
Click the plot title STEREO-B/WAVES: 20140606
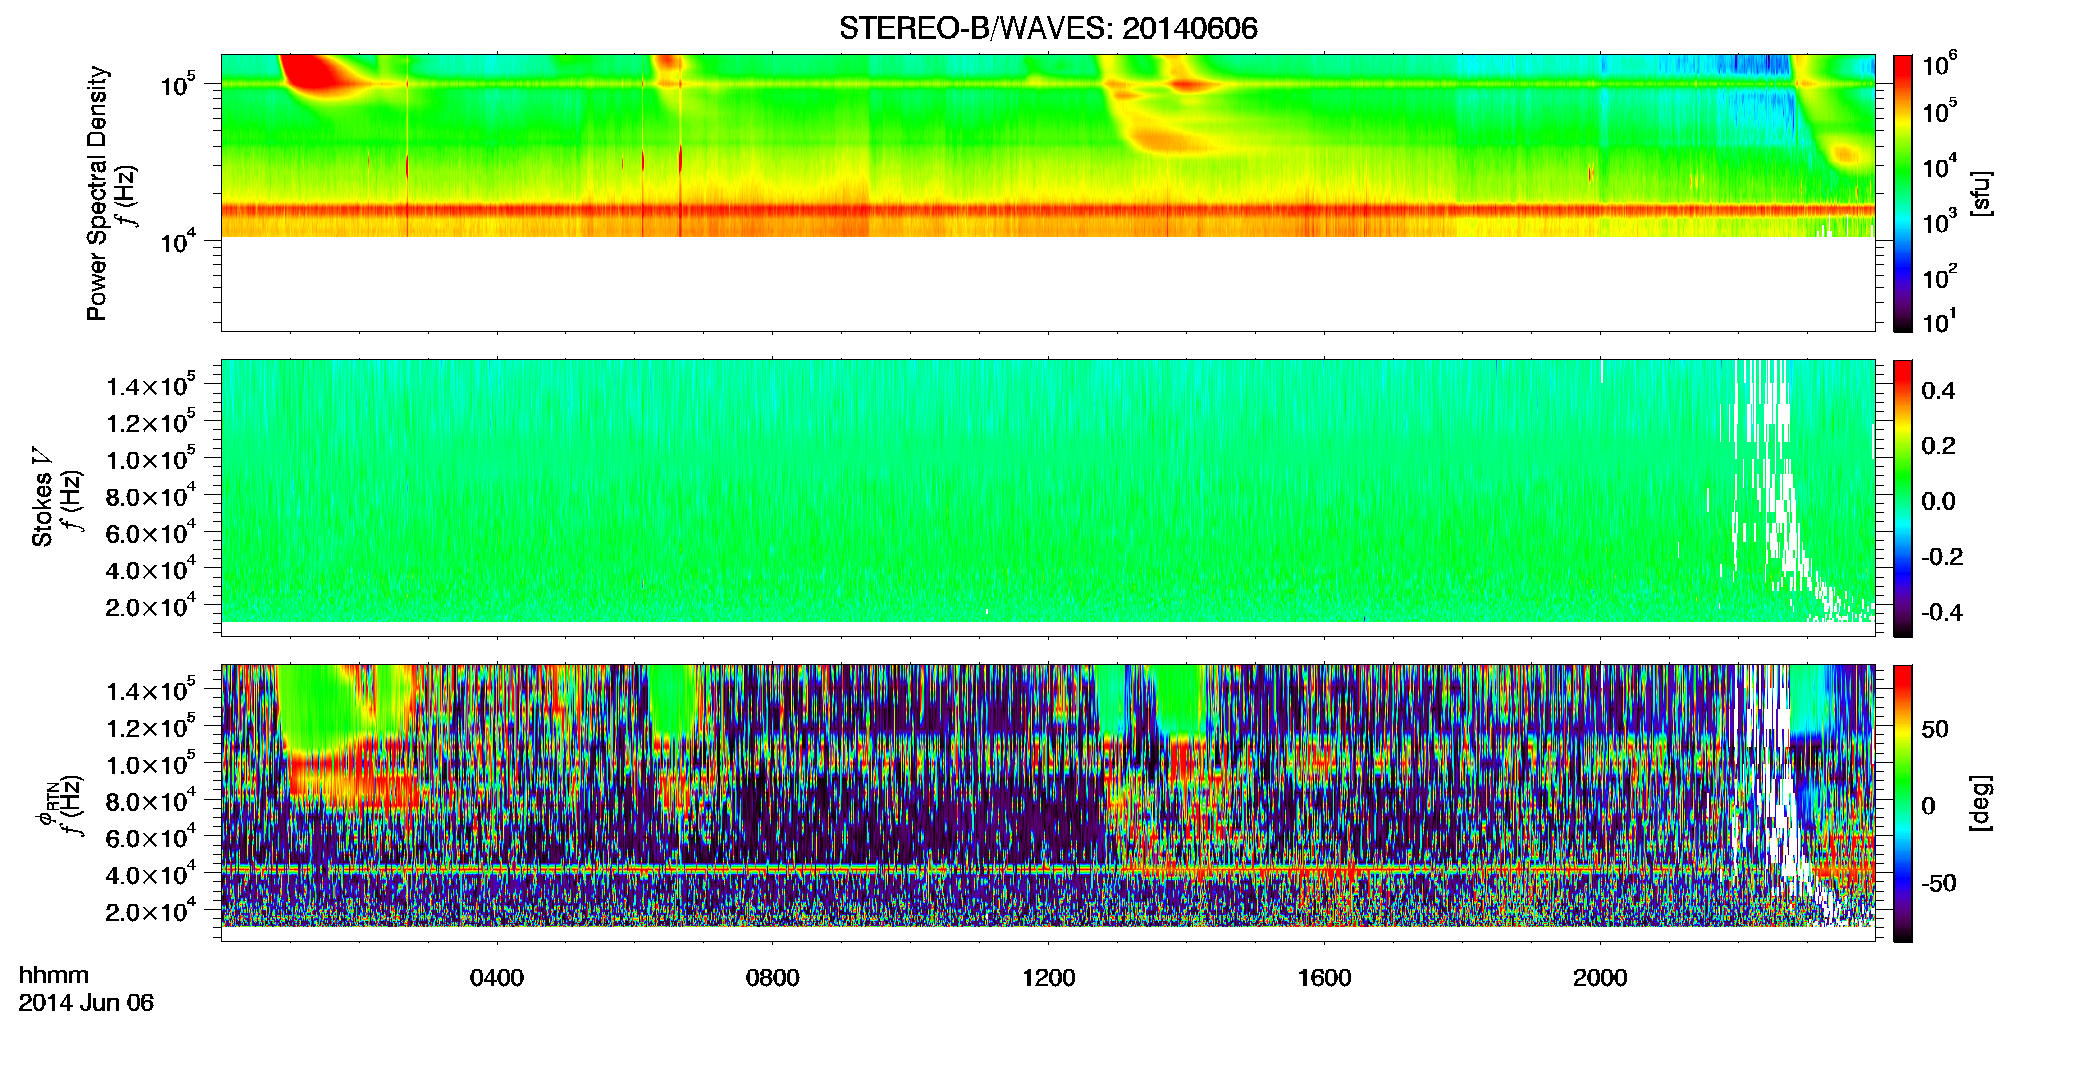click(x=1048, y=28)
